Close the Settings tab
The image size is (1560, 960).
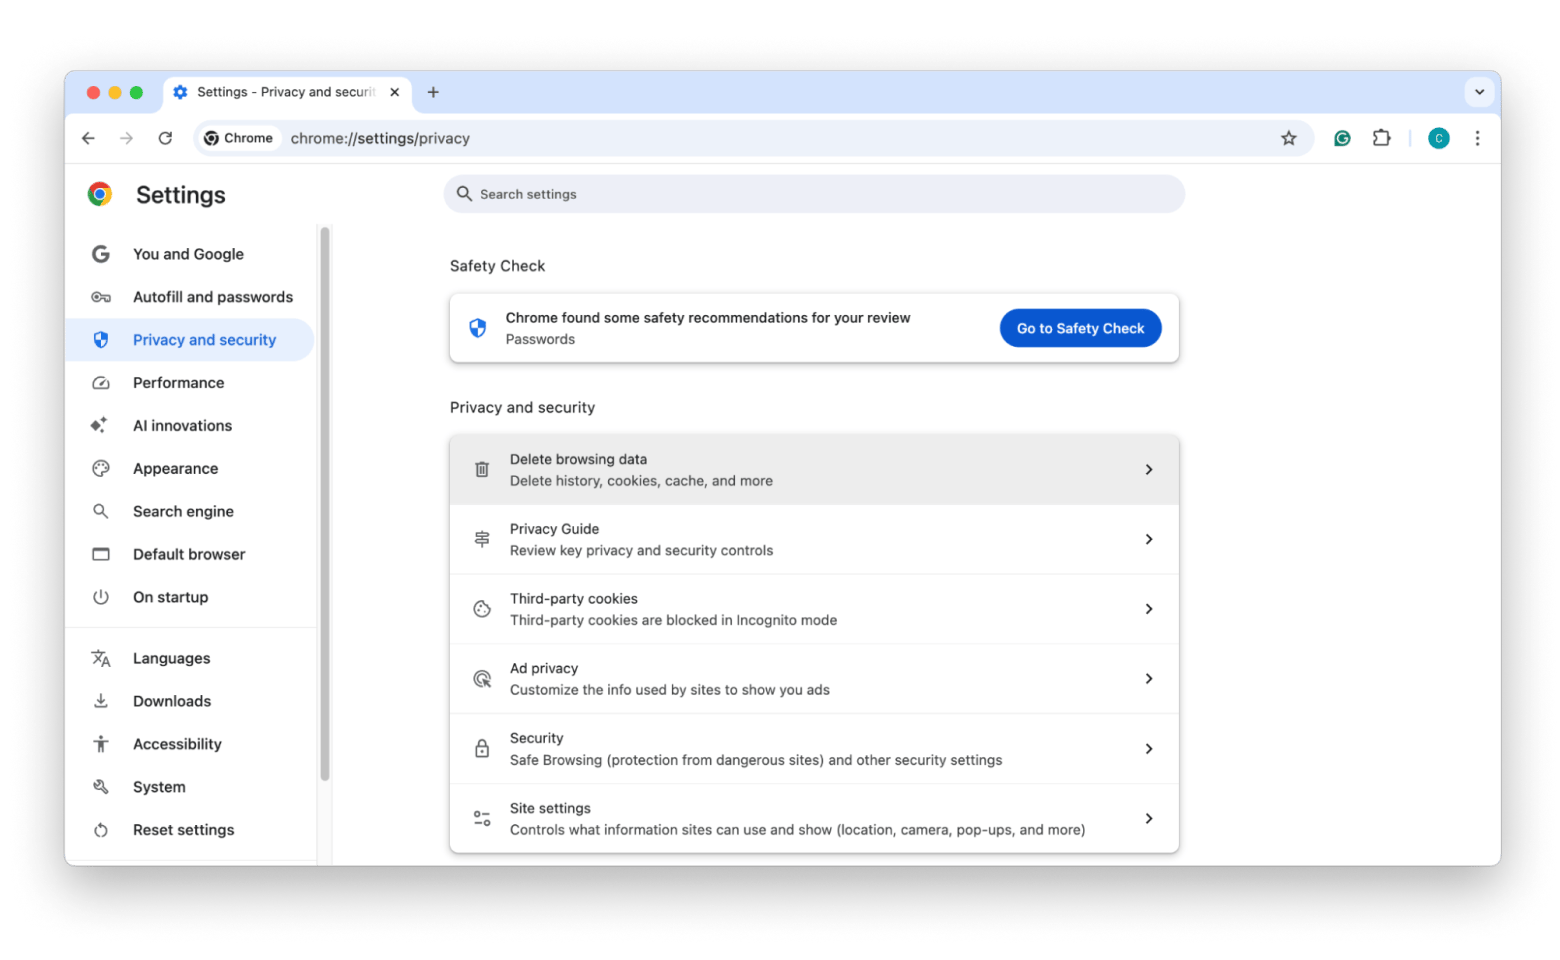click(394, 92)
